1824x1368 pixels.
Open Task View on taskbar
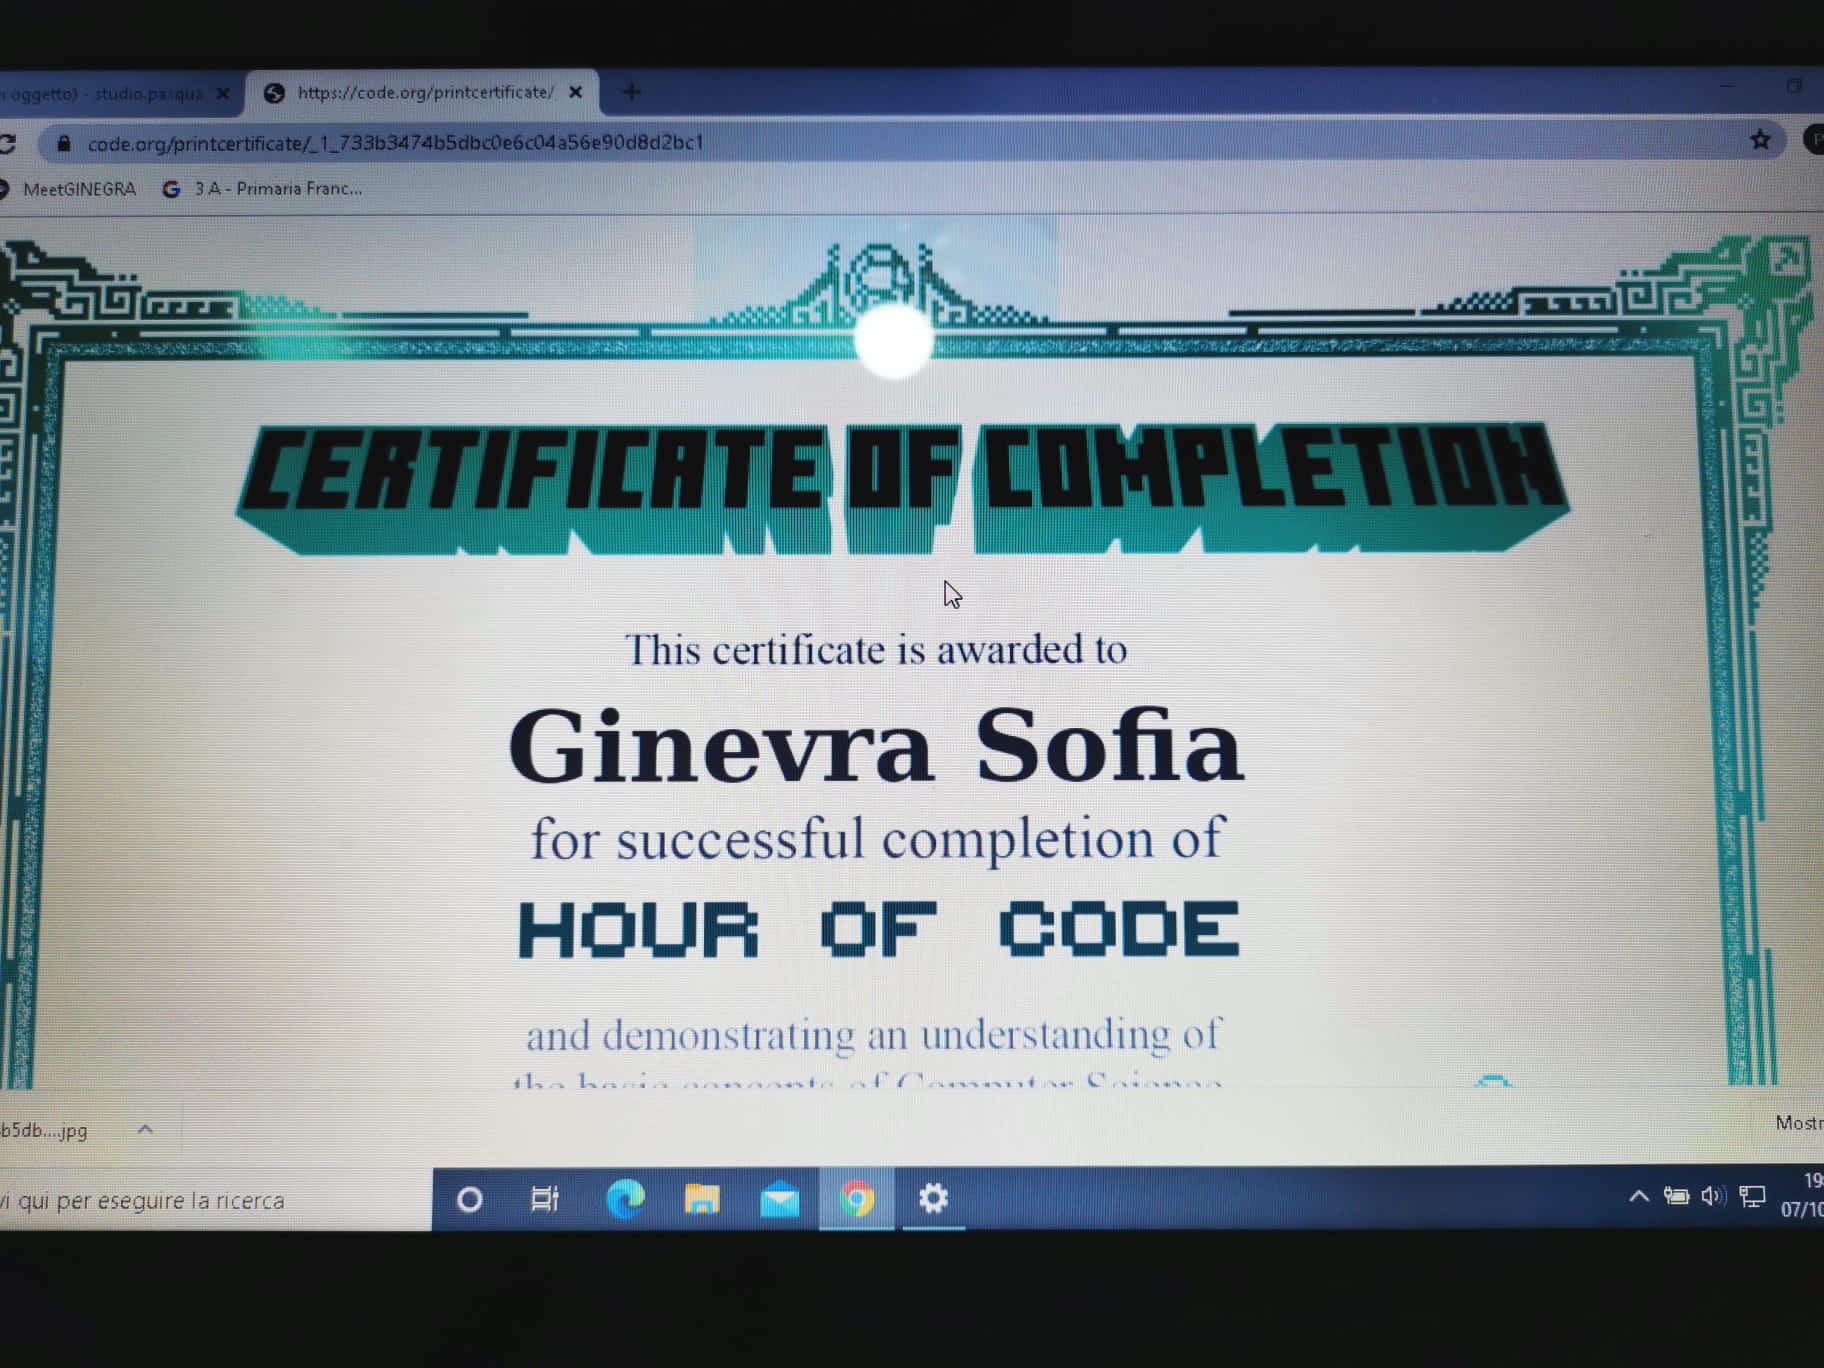pyautogui.click(x=545, y=1198)
